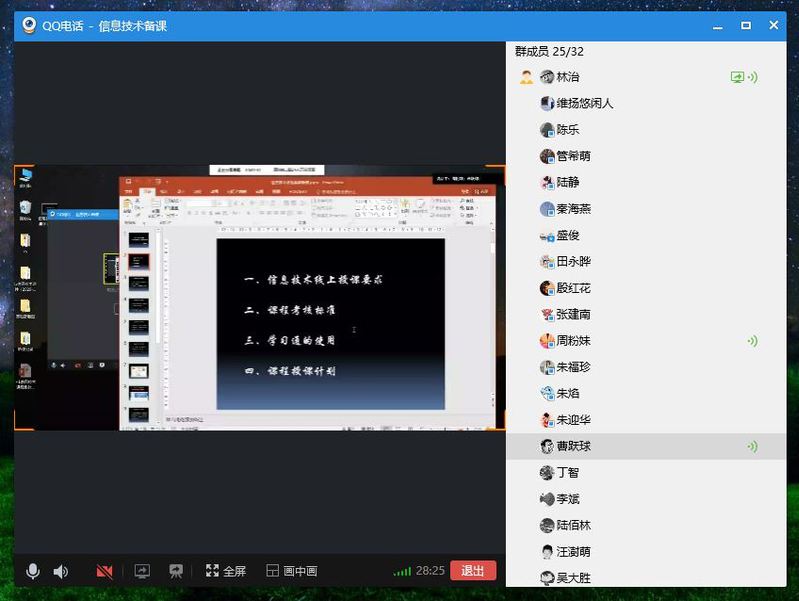Turn on the red disabled camera
The width and height of the screenshot is (799, 601).
point(104,571)
